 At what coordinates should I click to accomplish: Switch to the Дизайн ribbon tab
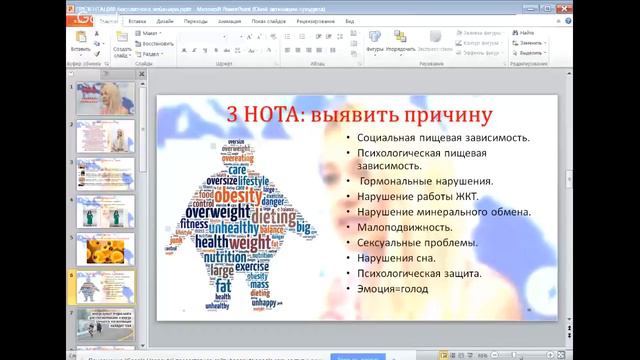point(165,21)
